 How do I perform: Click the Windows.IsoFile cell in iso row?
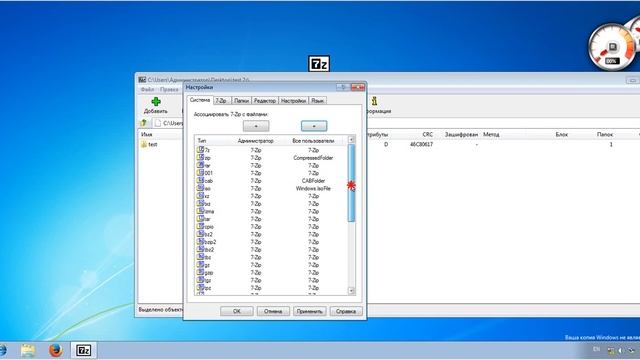tap(313, 188)
